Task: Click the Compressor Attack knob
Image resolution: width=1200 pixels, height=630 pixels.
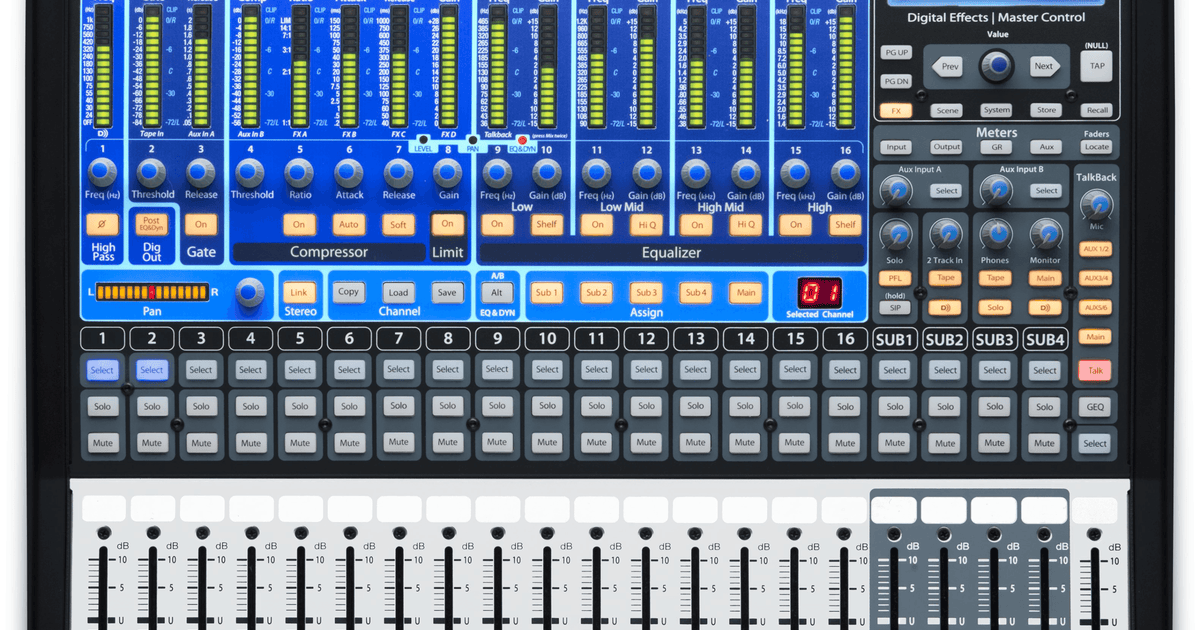Action: click(x=349, y=172)
